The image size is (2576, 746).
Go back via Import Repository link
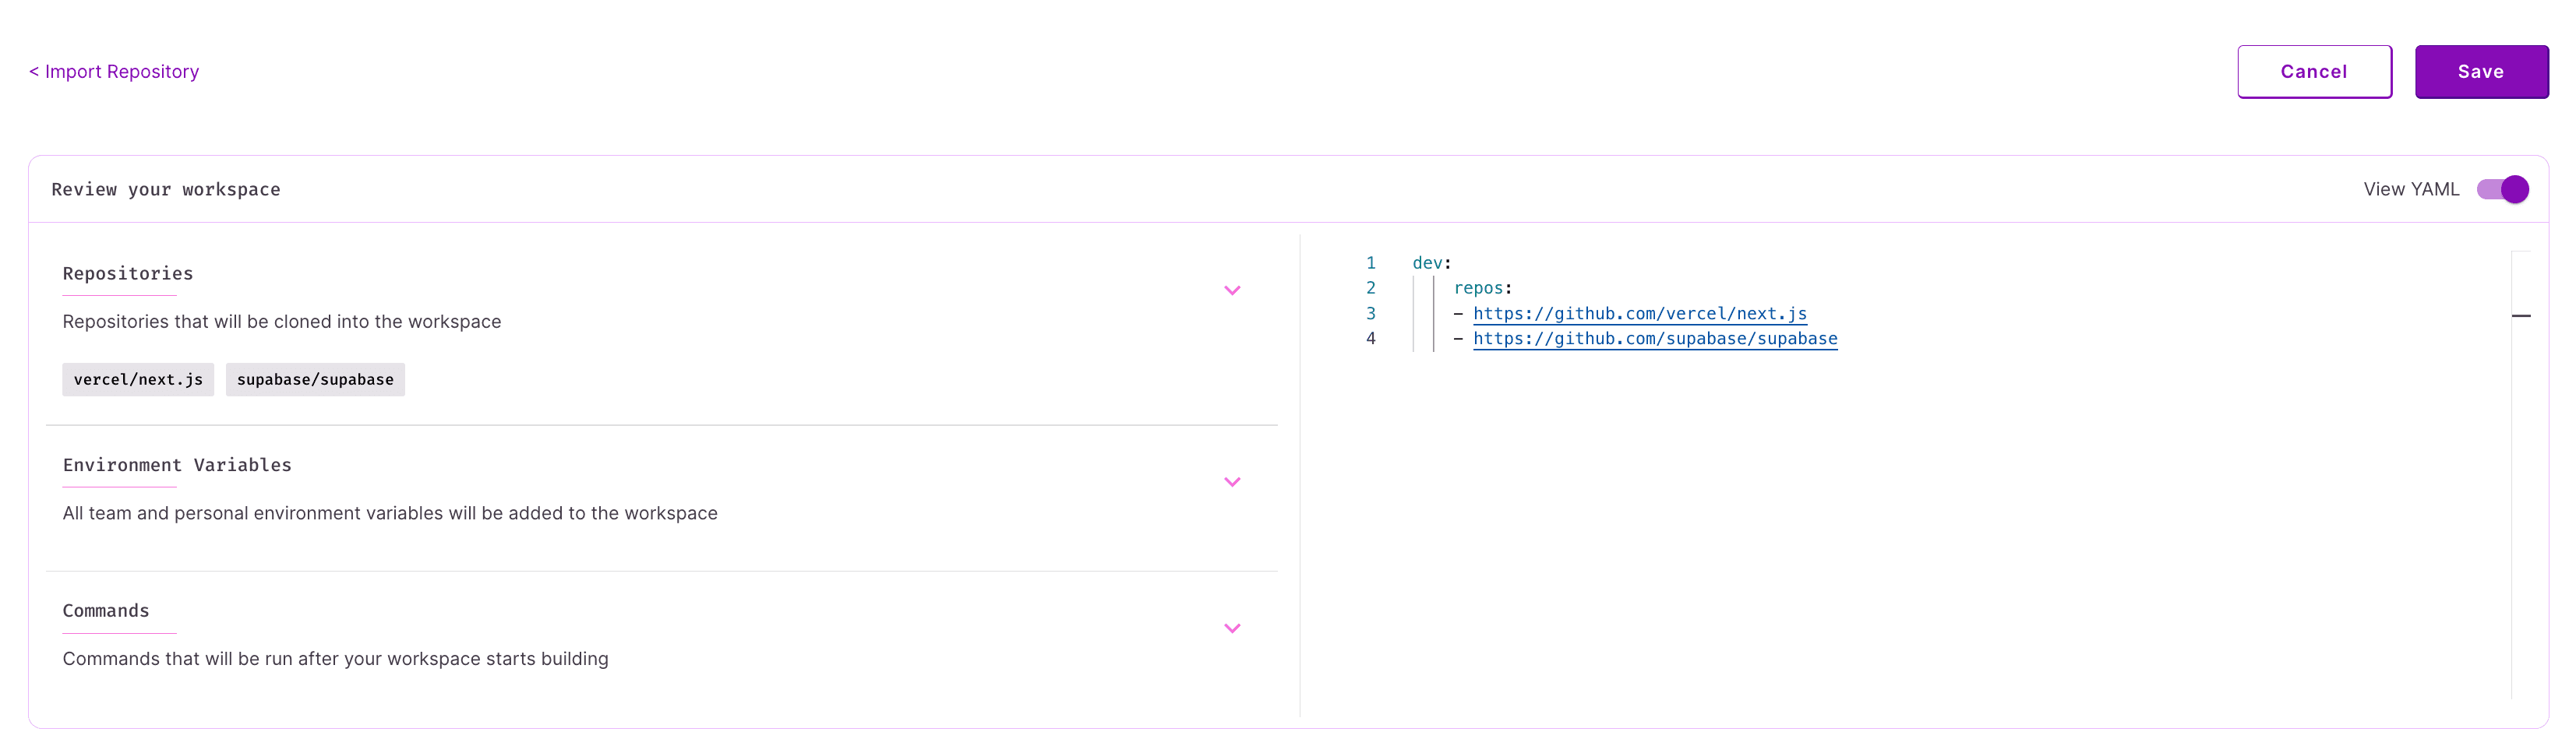(114, 71)
